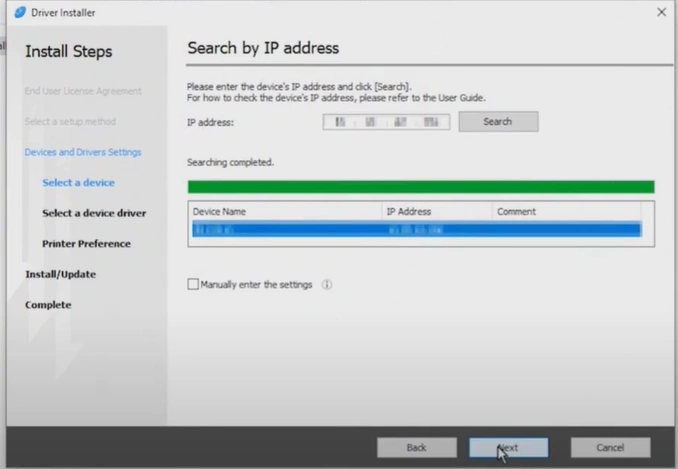The width and height of the screenshot is (678, 469).
Task: Open the Printer Preference step
Action: (x=86, y=244)
